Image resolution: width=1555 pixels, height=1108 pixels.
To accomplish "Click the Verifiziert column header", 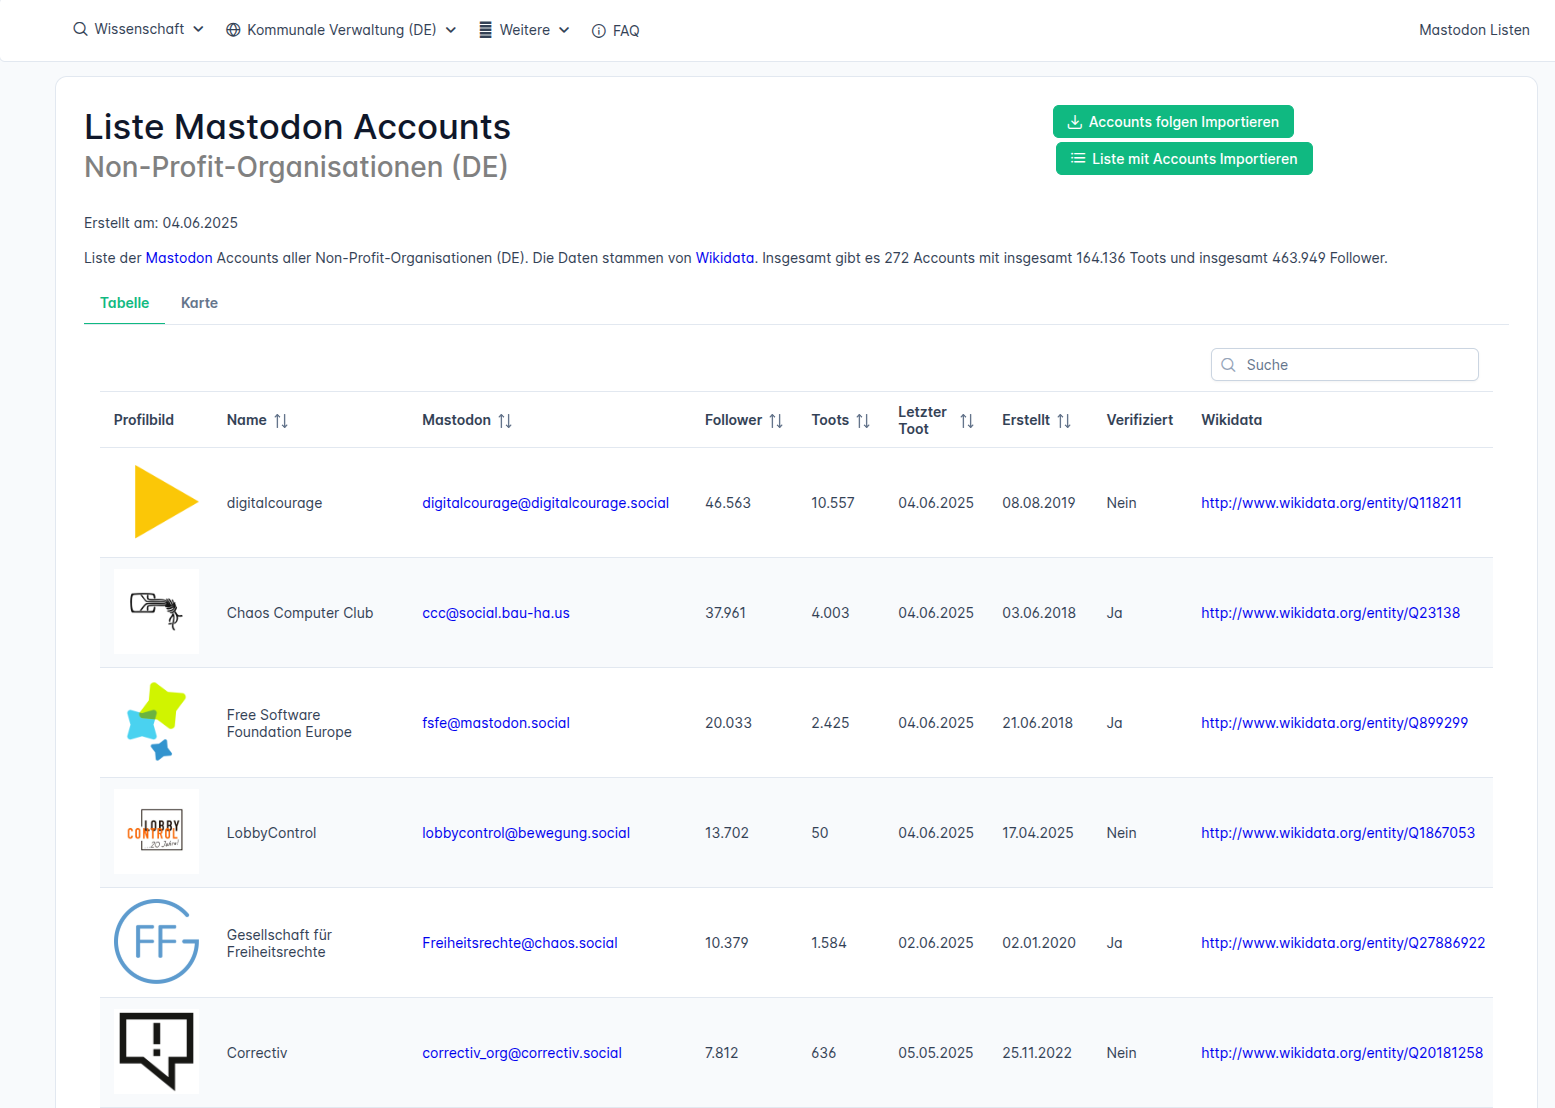I will [x=1139, y=420].
